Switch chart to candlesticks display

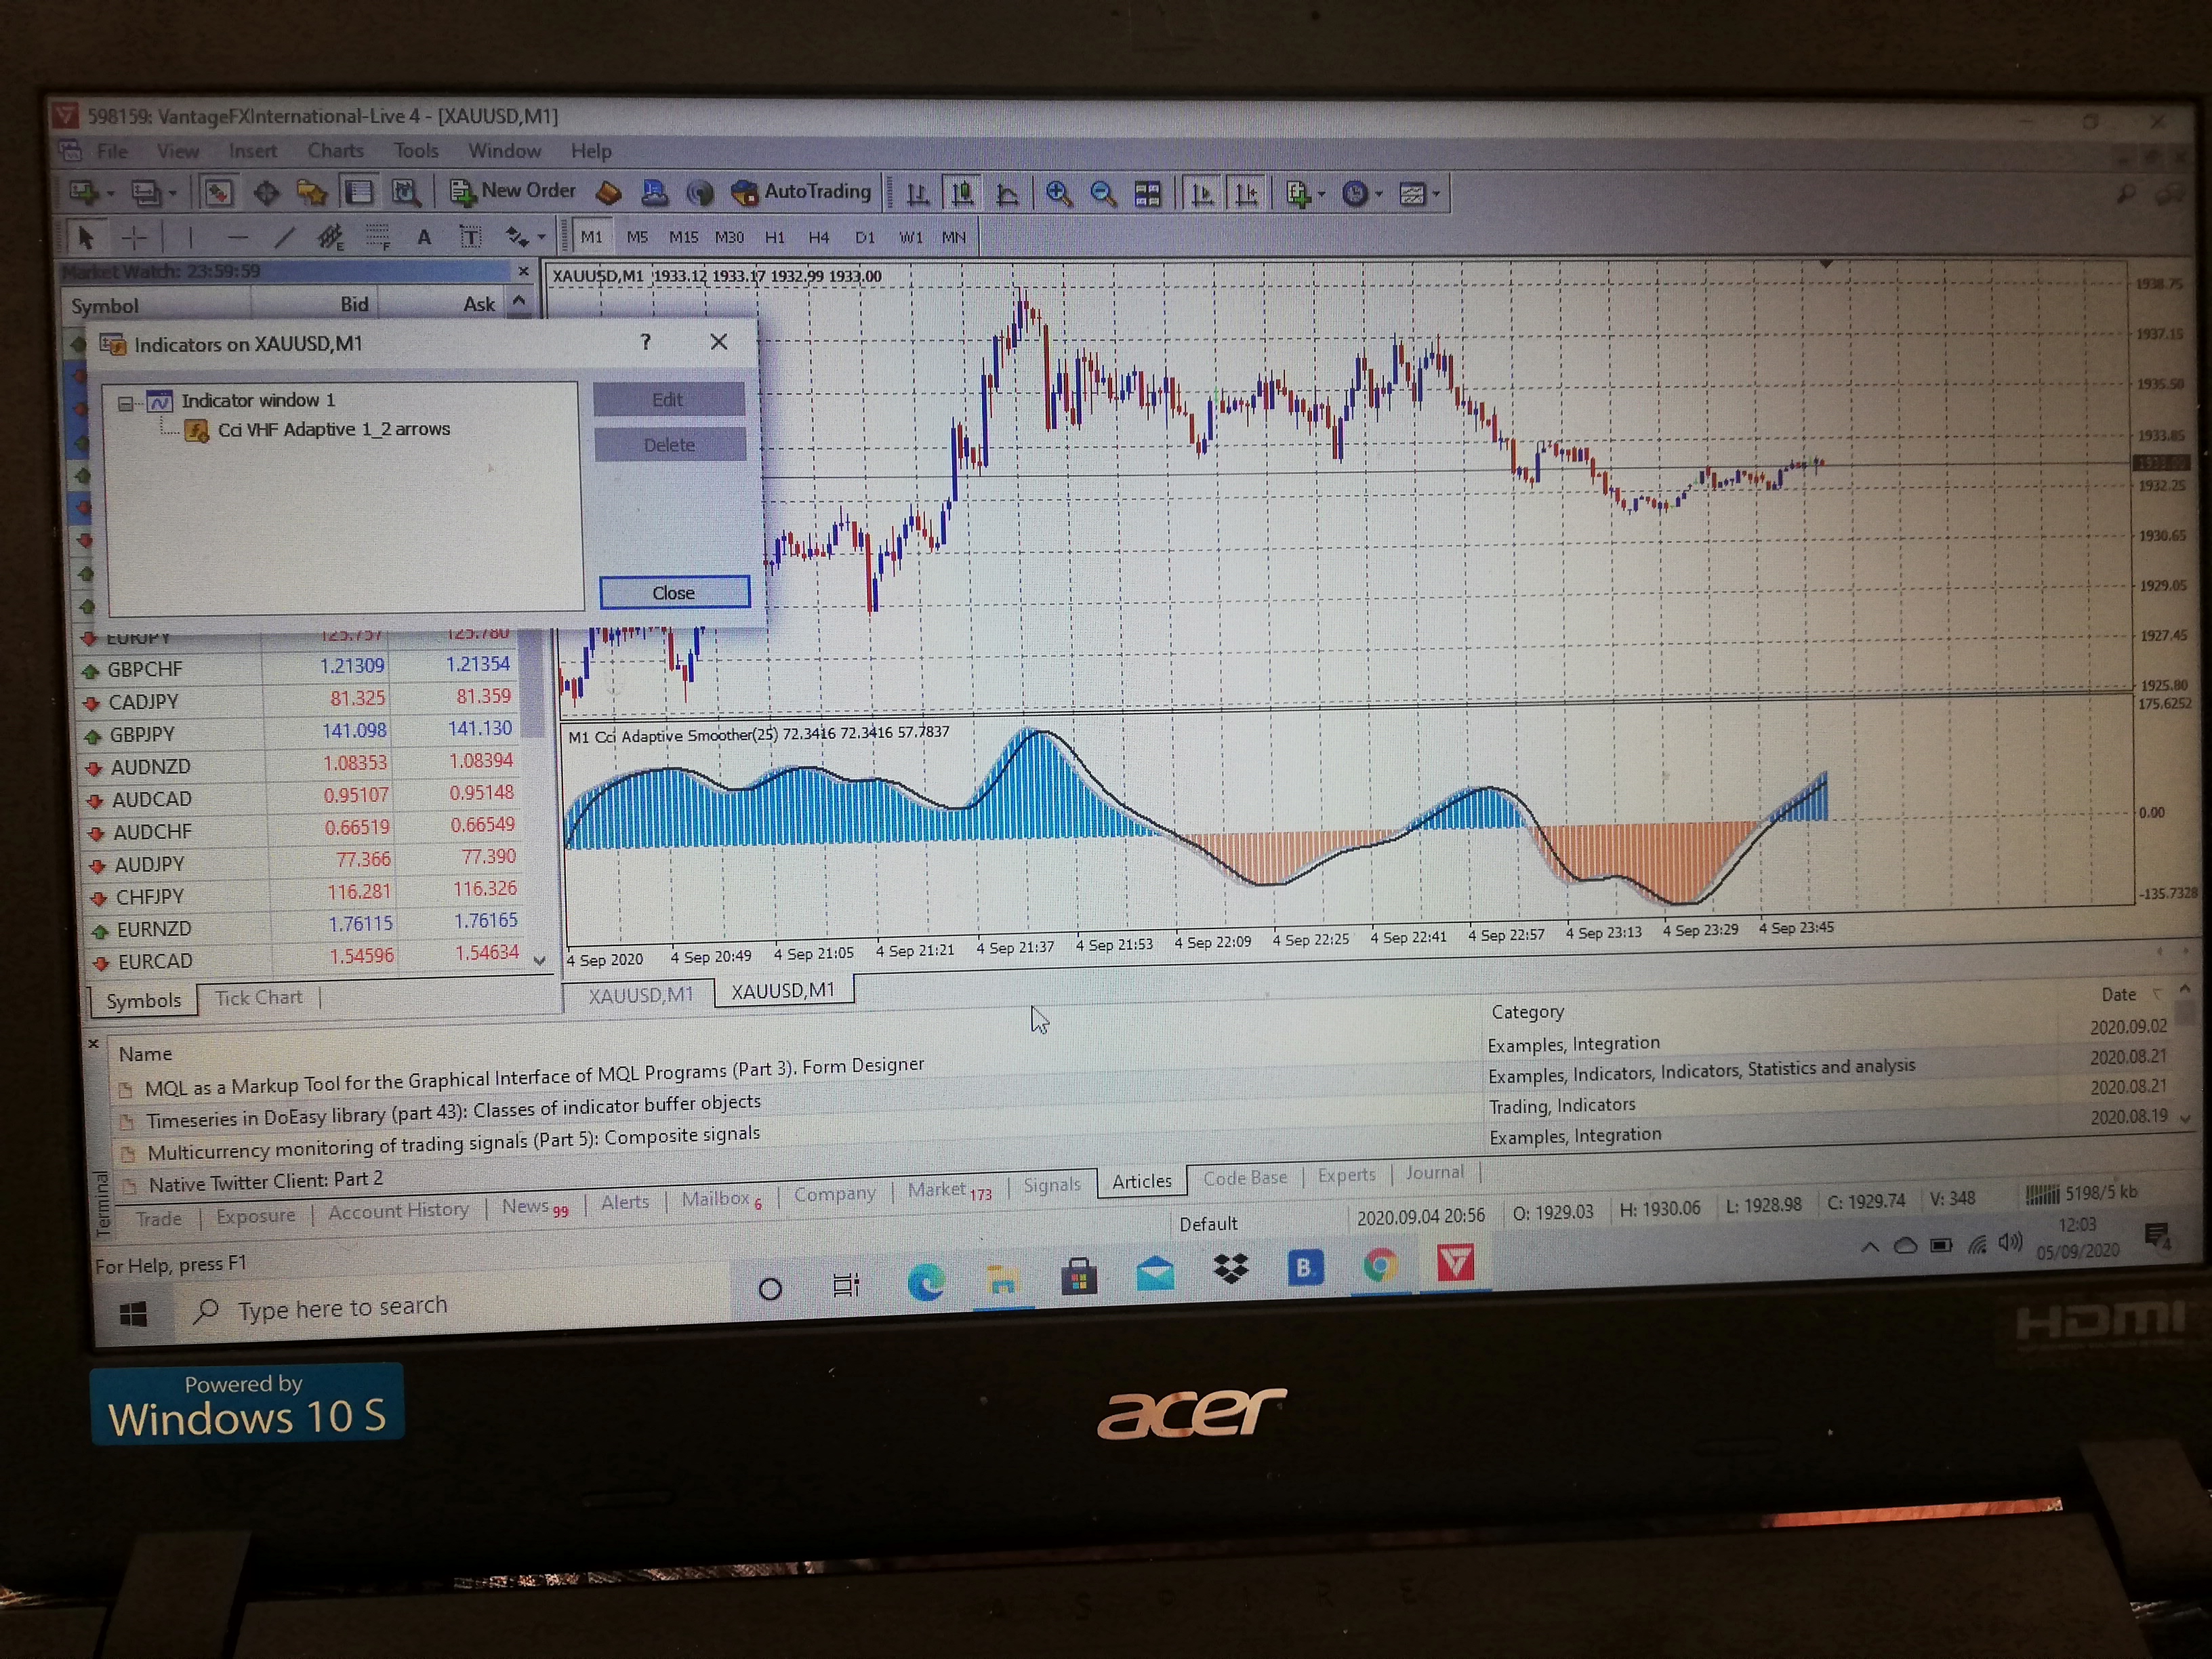(962, 193)
